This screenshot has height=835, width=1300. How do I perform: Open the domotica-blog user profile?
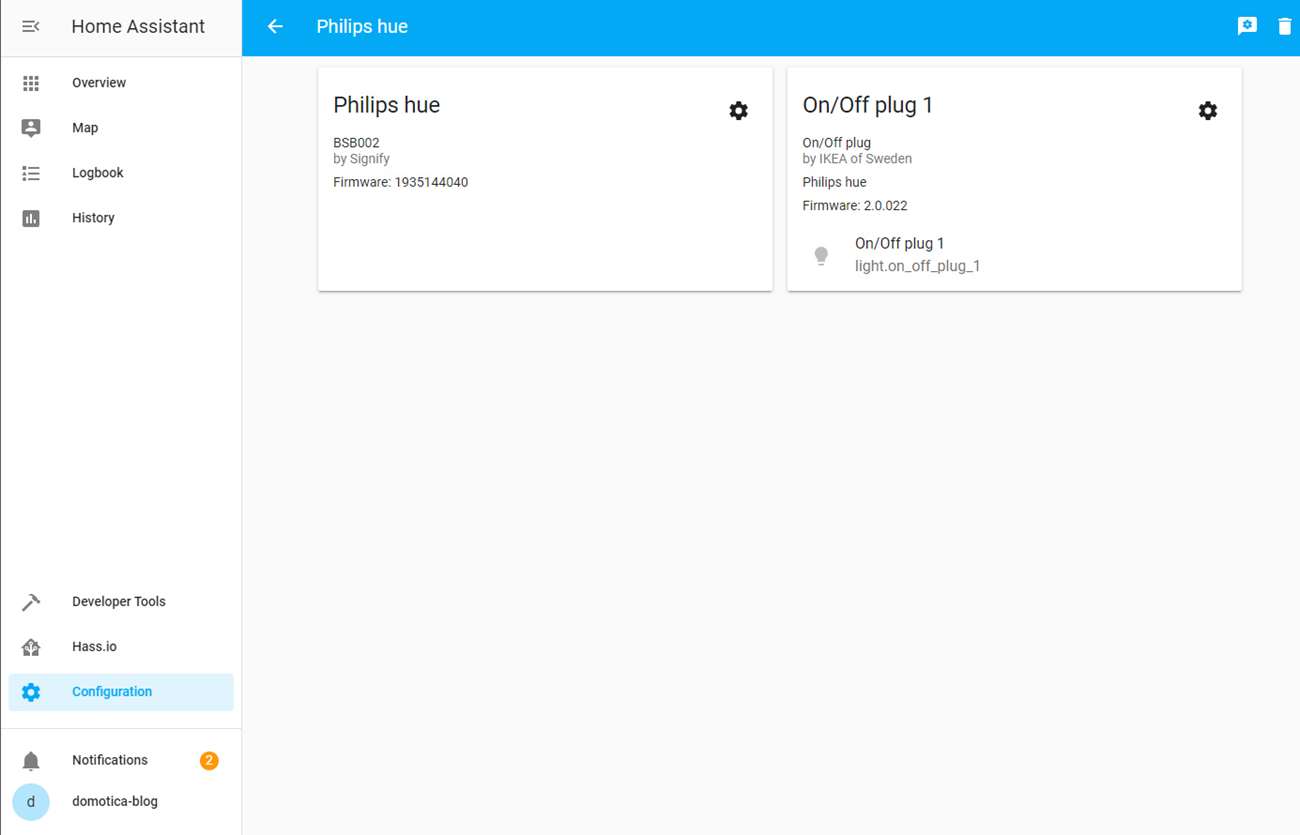point(115,801)
